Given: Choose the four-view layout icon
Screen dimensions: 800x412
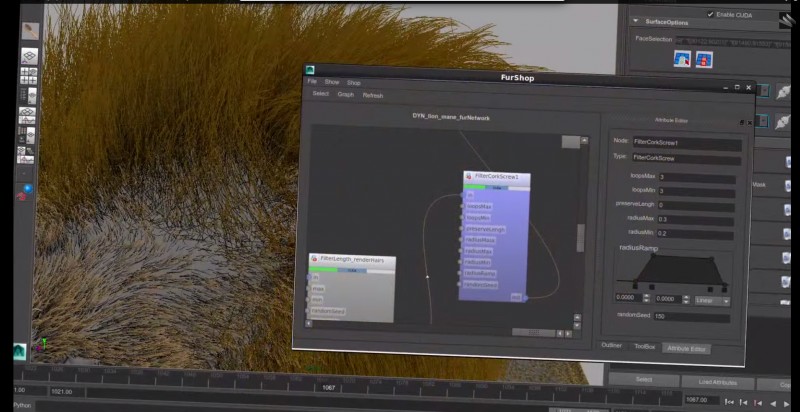Looking at the screenshot, I should (x=29, y=75).
